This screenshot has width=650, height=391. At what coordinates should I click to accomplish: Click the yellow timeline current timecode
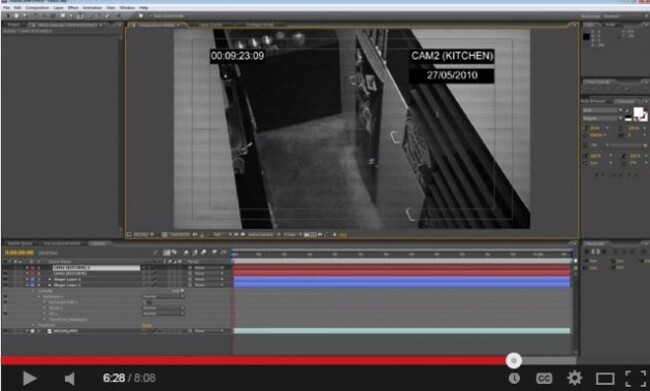click(x=19, y=253)
